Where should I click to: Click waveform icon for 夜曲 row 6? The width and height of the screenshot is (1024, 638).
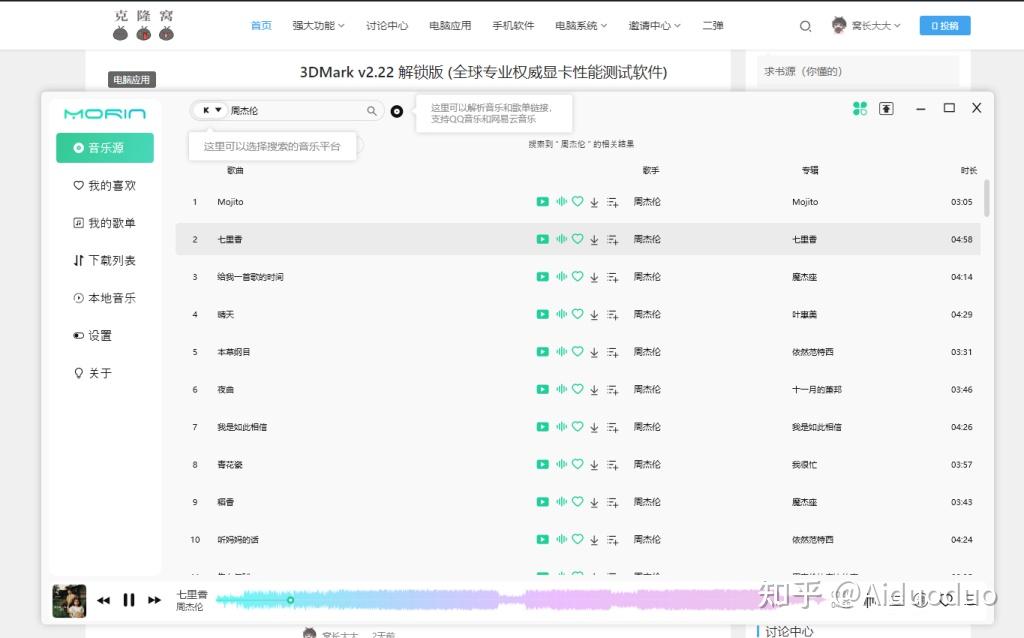click(562, 389)
